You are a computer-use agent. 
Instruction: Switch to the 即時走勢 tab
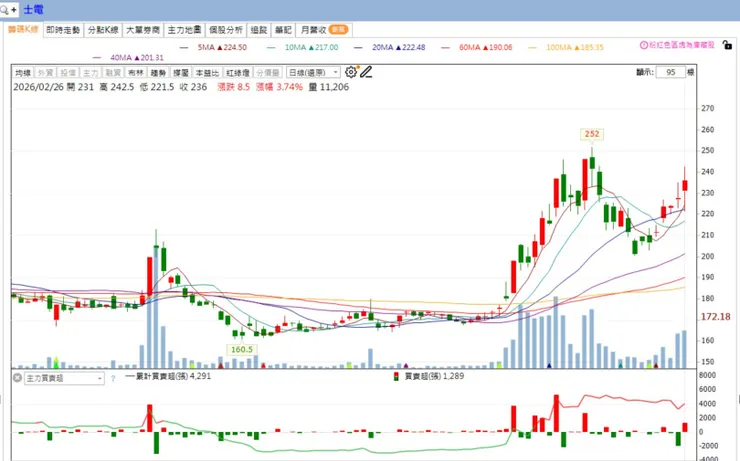(63, 30)
